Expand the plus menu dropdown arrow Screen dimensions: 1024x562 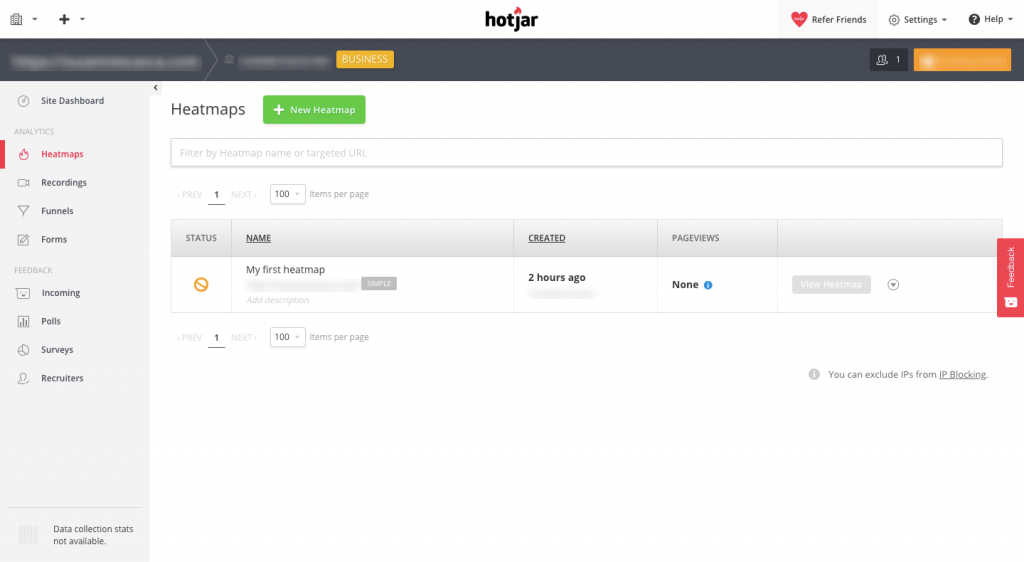[82, 20]
